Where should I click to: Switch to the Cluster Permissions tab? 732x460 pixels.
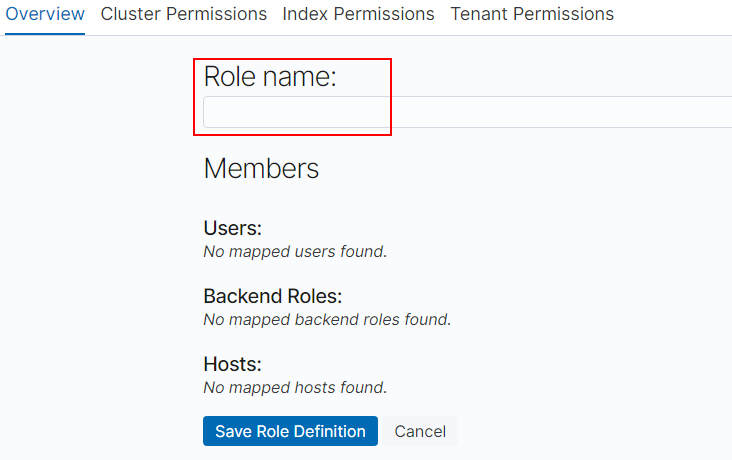[184, 14]
